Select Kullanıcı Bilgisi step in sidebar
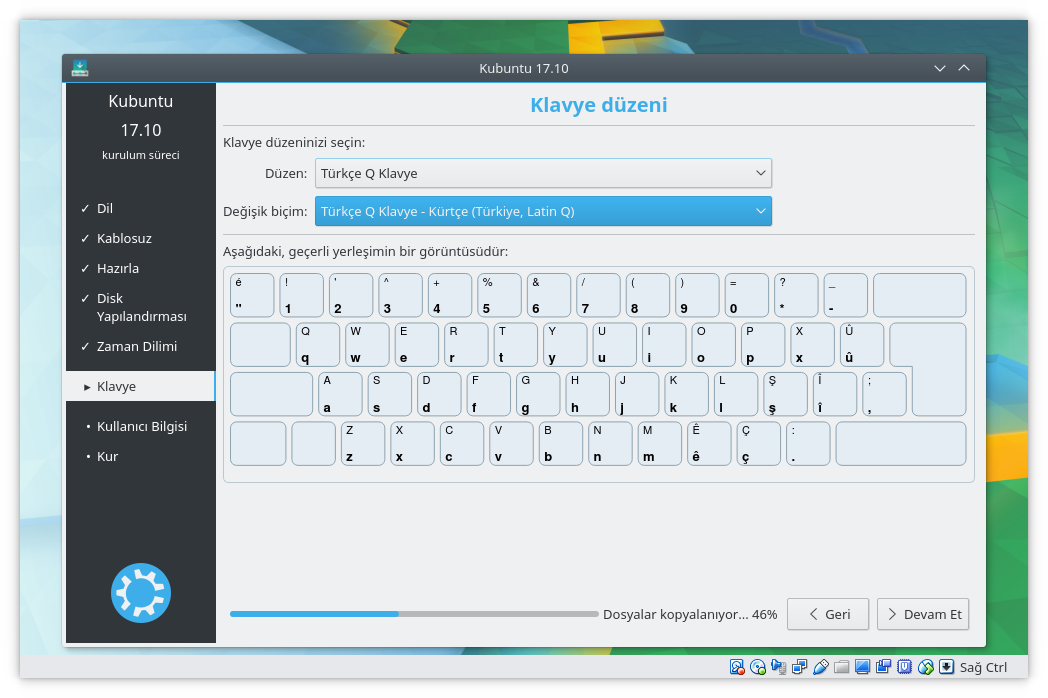 (141, 426)
